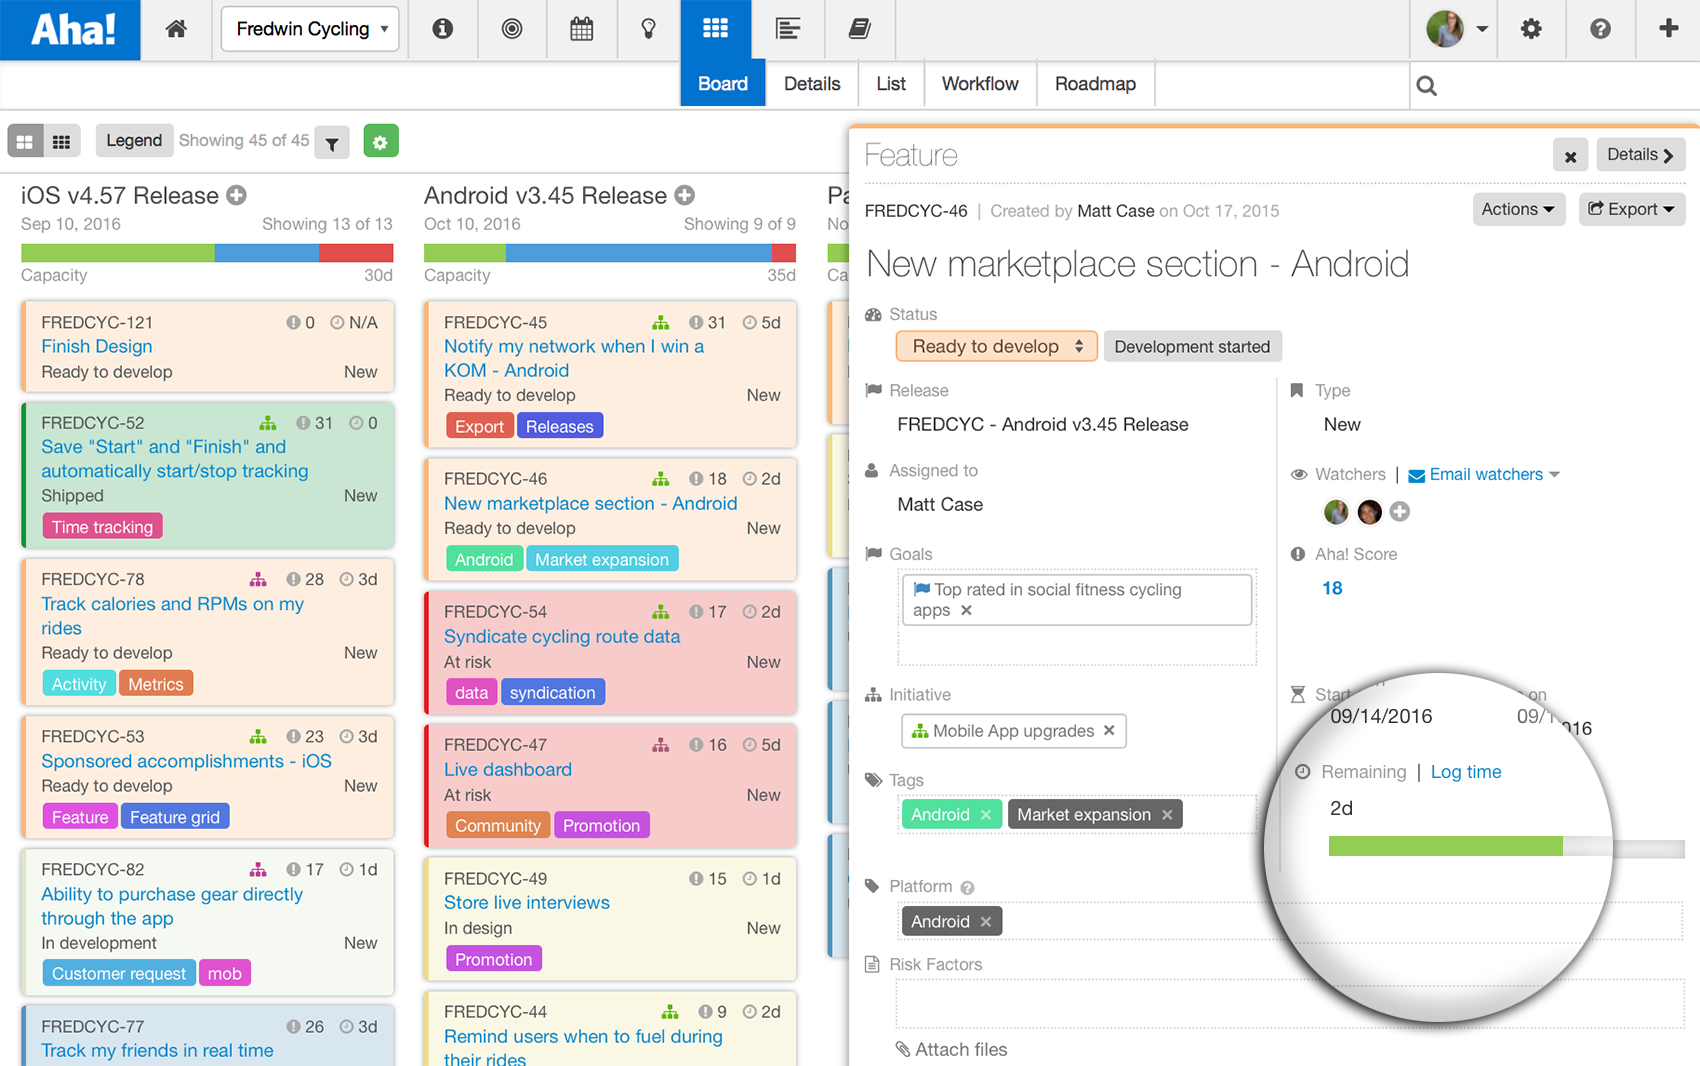Toggle Development started status
Image resolution: width=1700 pixels, height=1066 pixels.
coord(1192,346)
